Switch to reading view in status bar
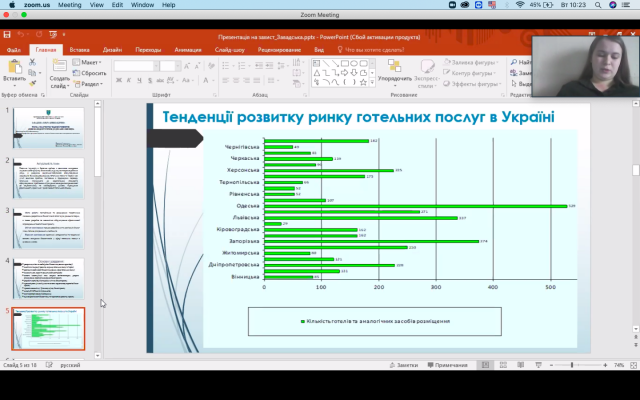 [x=520, y=365]
